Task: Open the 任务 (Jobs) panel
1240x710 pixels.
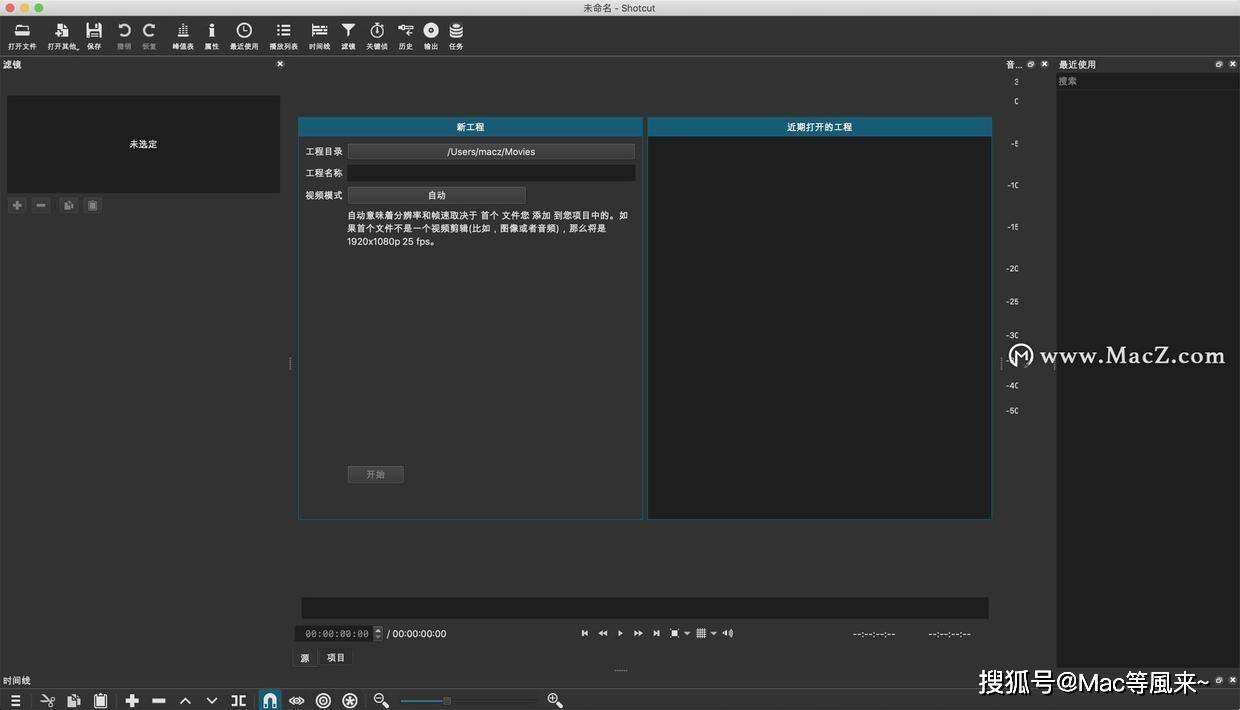Action: coord(456,36)
